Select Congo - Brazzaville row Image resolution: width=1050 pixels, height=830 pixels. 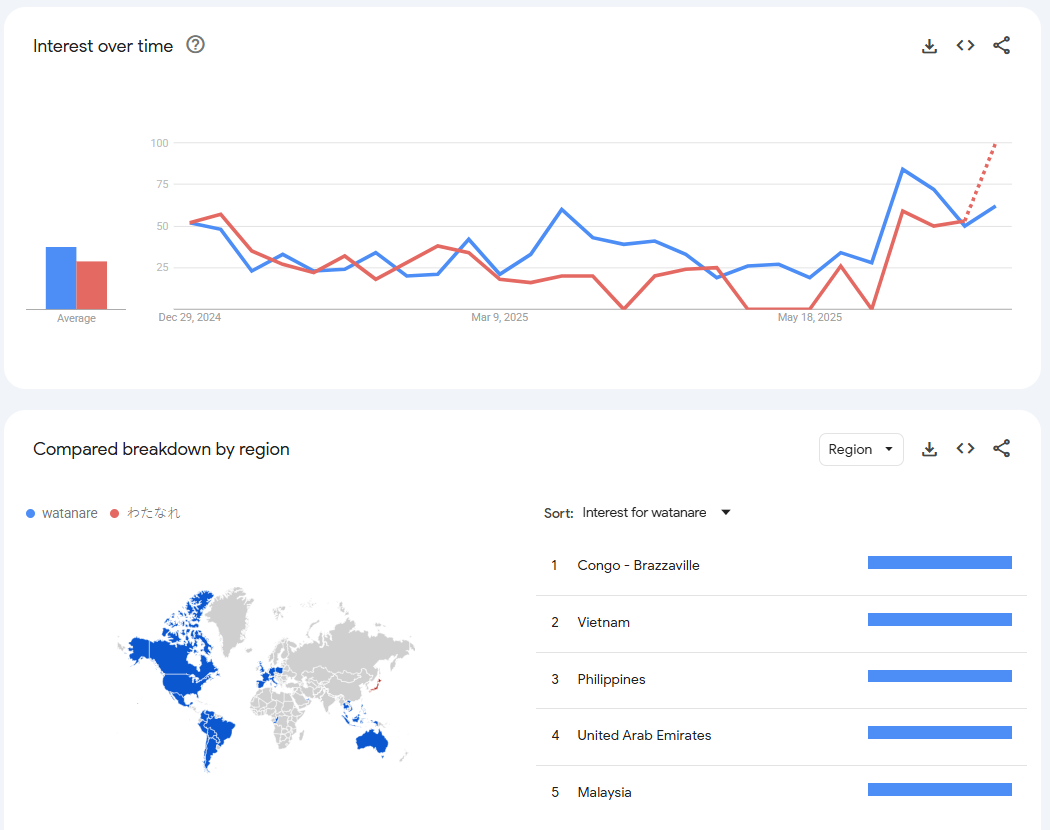781,565
